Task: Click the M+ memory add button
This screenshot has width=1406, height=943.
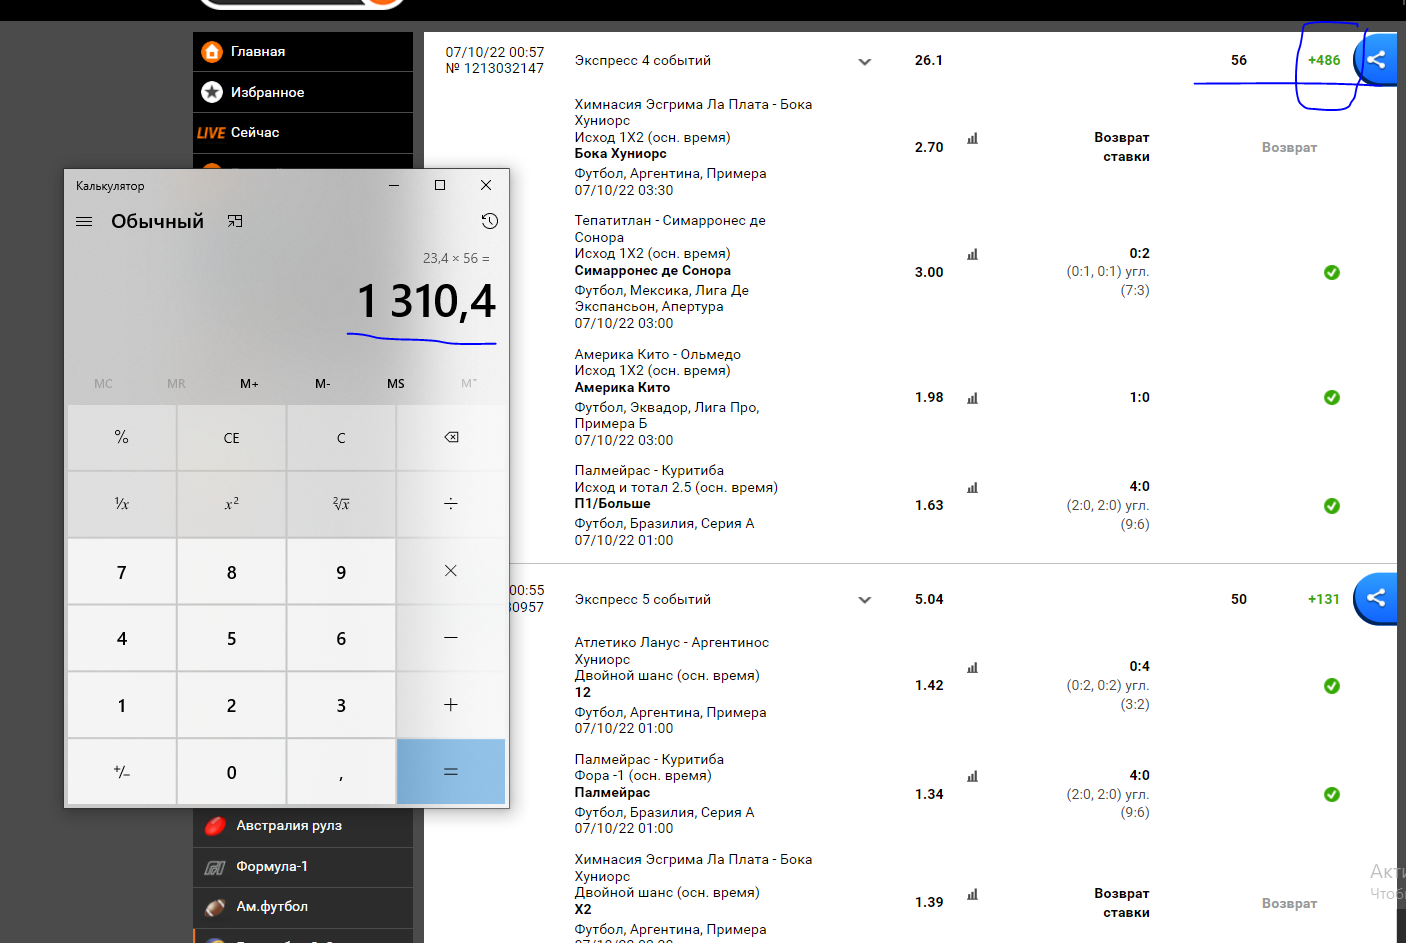Action: pyautogui.click(x=249, y=384)
